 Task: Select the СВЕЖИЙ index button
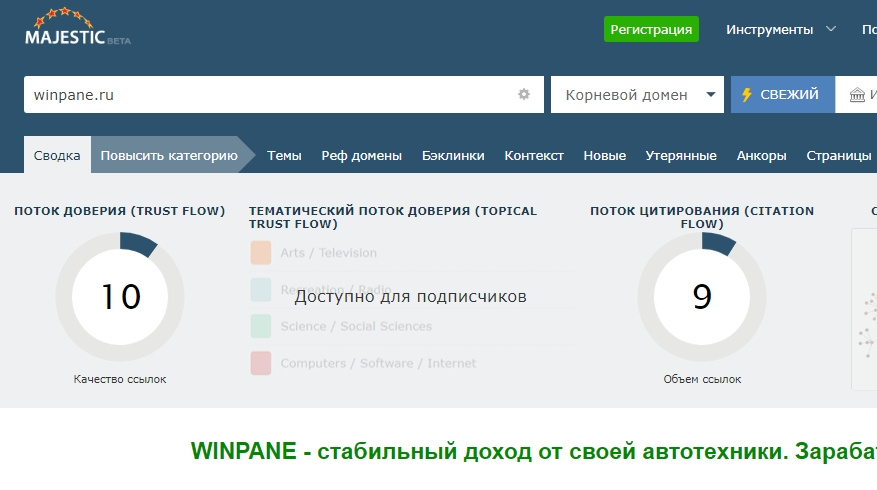click(782, 95)
